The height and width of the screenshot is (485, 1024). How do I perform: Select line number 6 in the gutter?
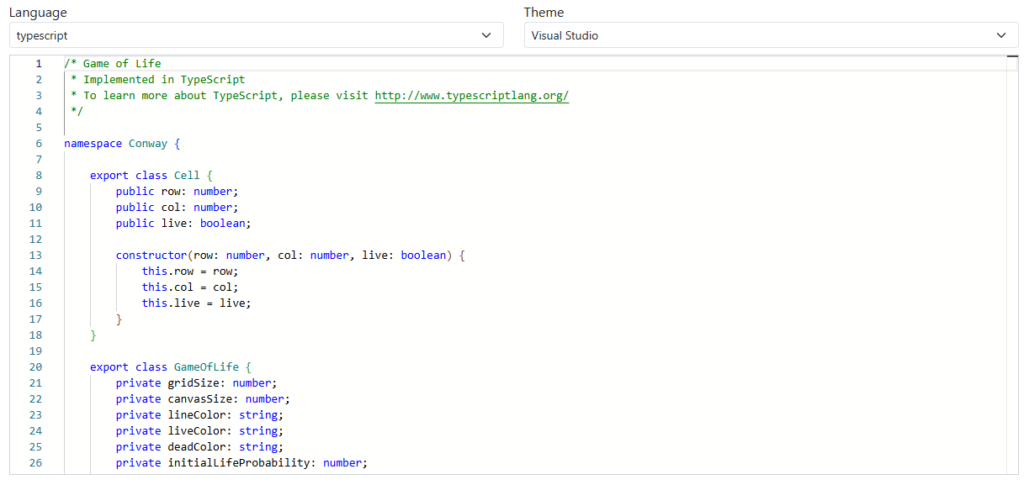click(x=39, y=143)
